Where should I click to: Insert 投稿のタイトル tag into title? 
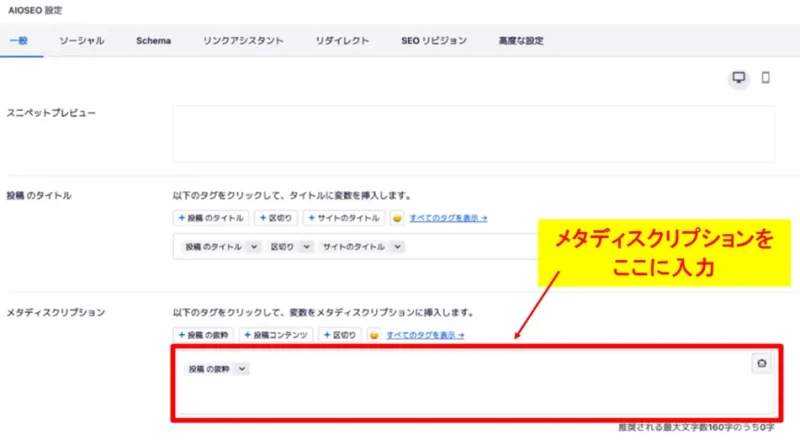[x=211, y=218]
